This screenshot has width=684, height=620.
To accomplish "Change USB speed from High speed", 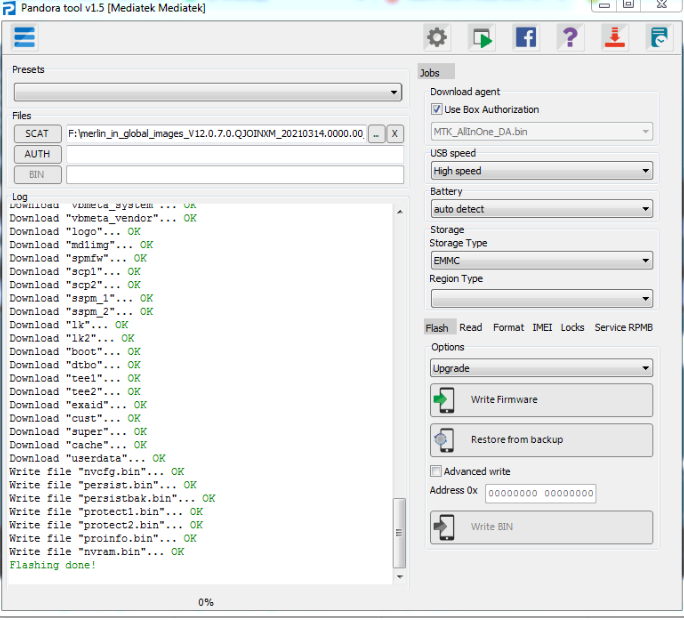I will (542, 171).
